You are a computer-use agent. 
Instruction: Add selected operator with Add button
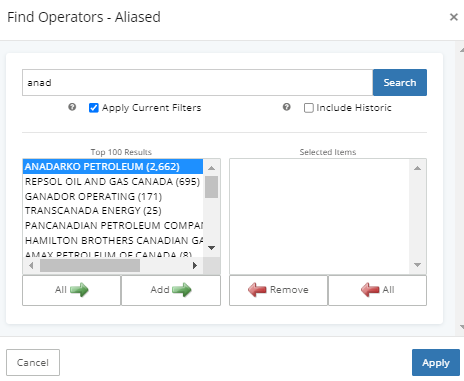coord(171,290)
